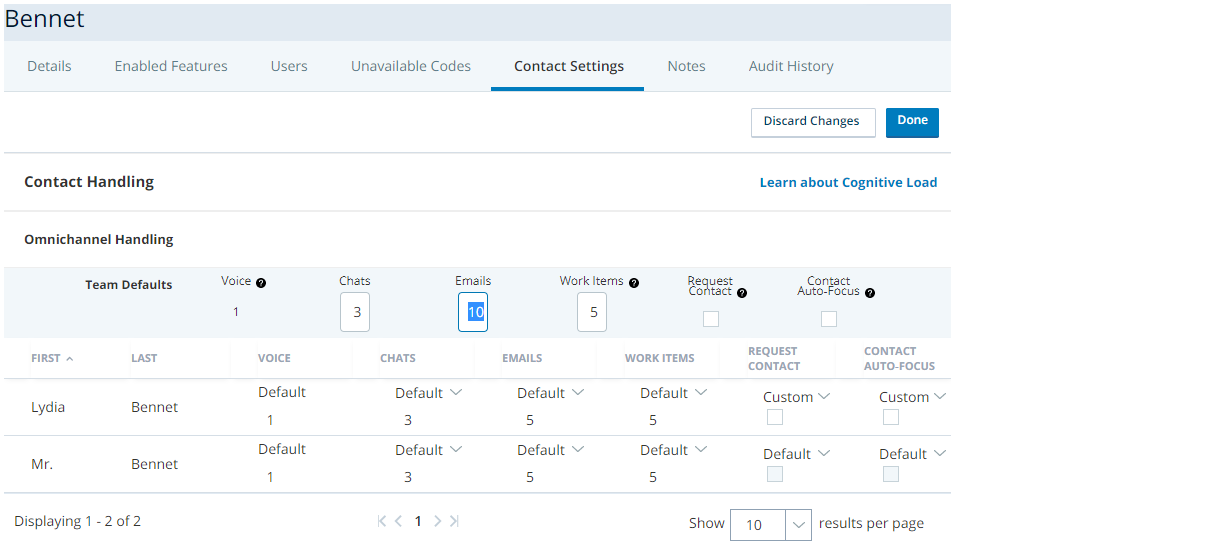Check the team default Request Contact checkbox

(x=711, y=319)
